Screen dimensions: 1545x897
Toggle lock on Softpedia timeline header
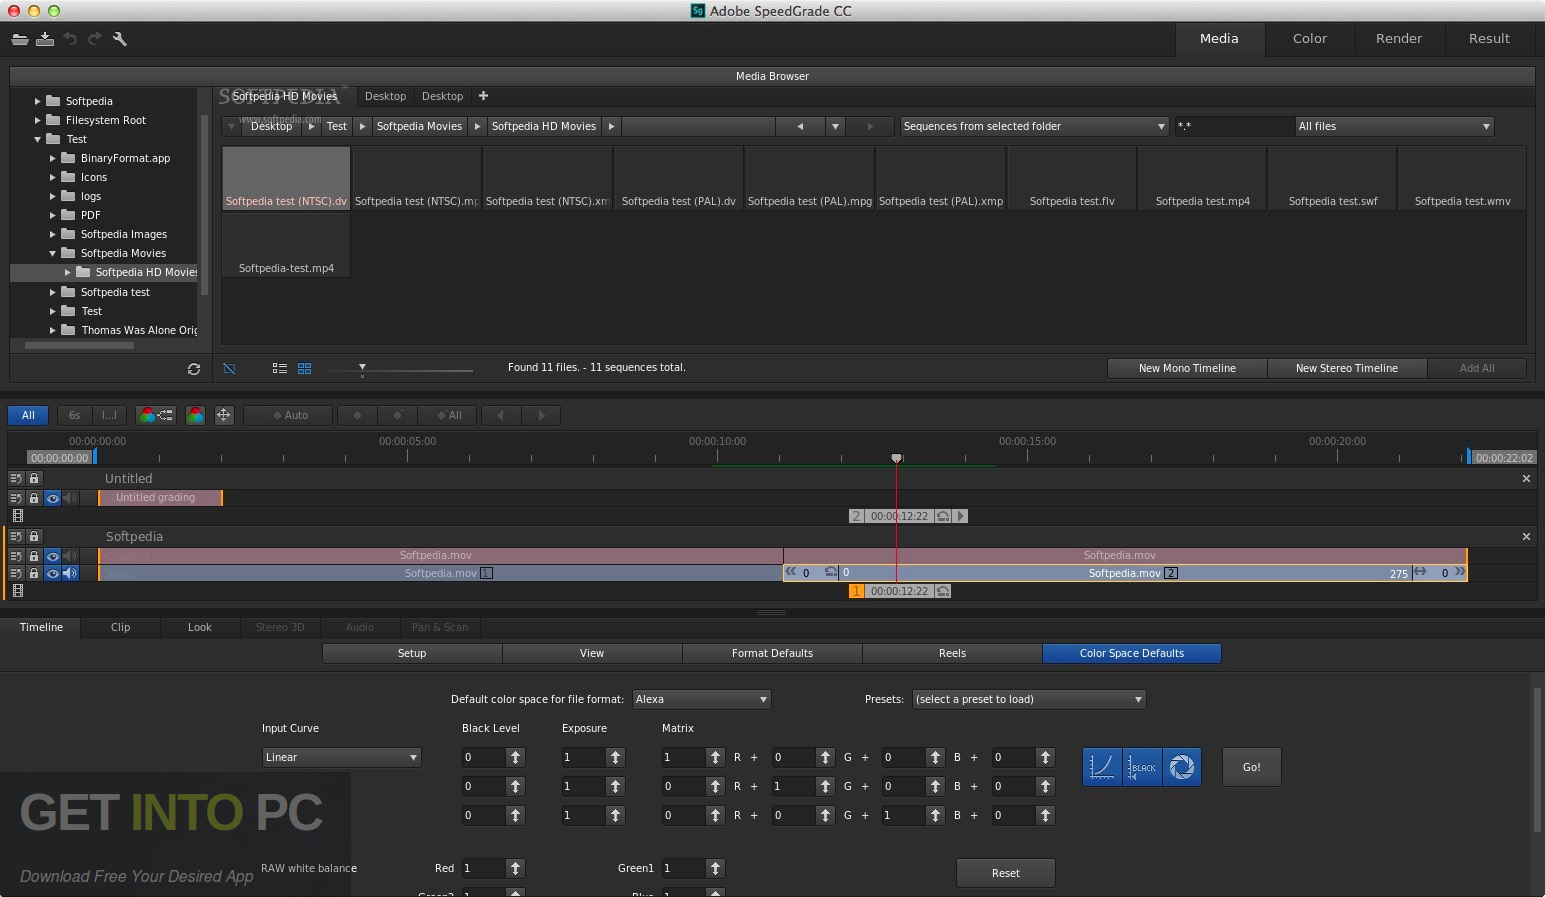[x=33, y=536]
